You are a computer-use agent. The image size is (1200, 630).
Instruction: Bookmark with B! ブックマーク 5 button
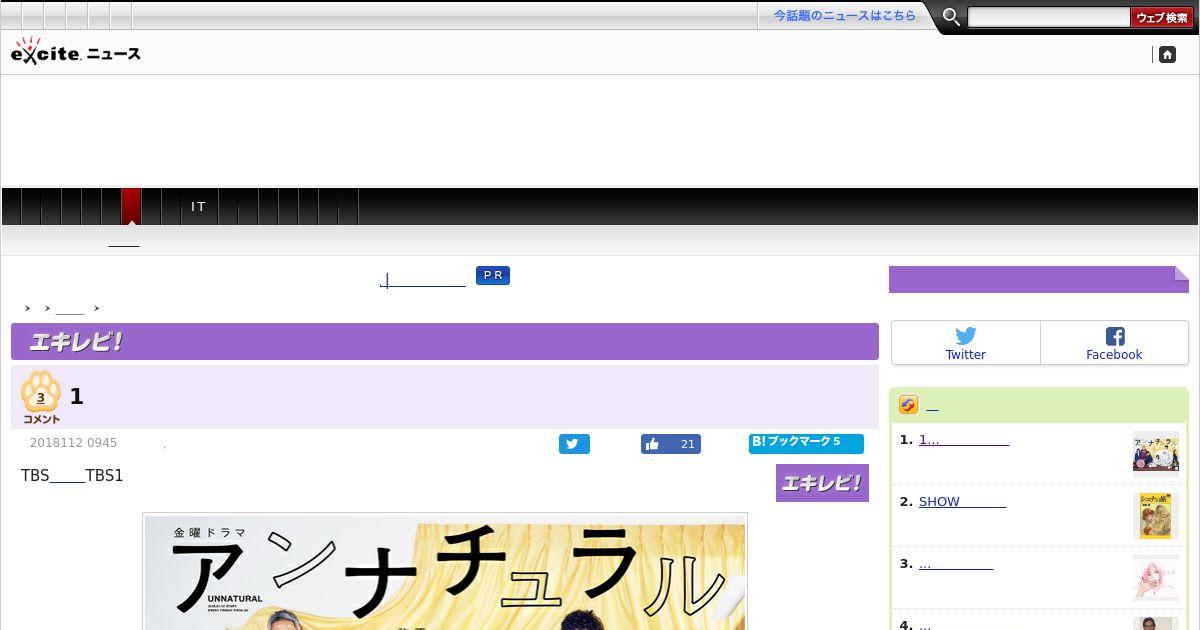tap(806, 443)
